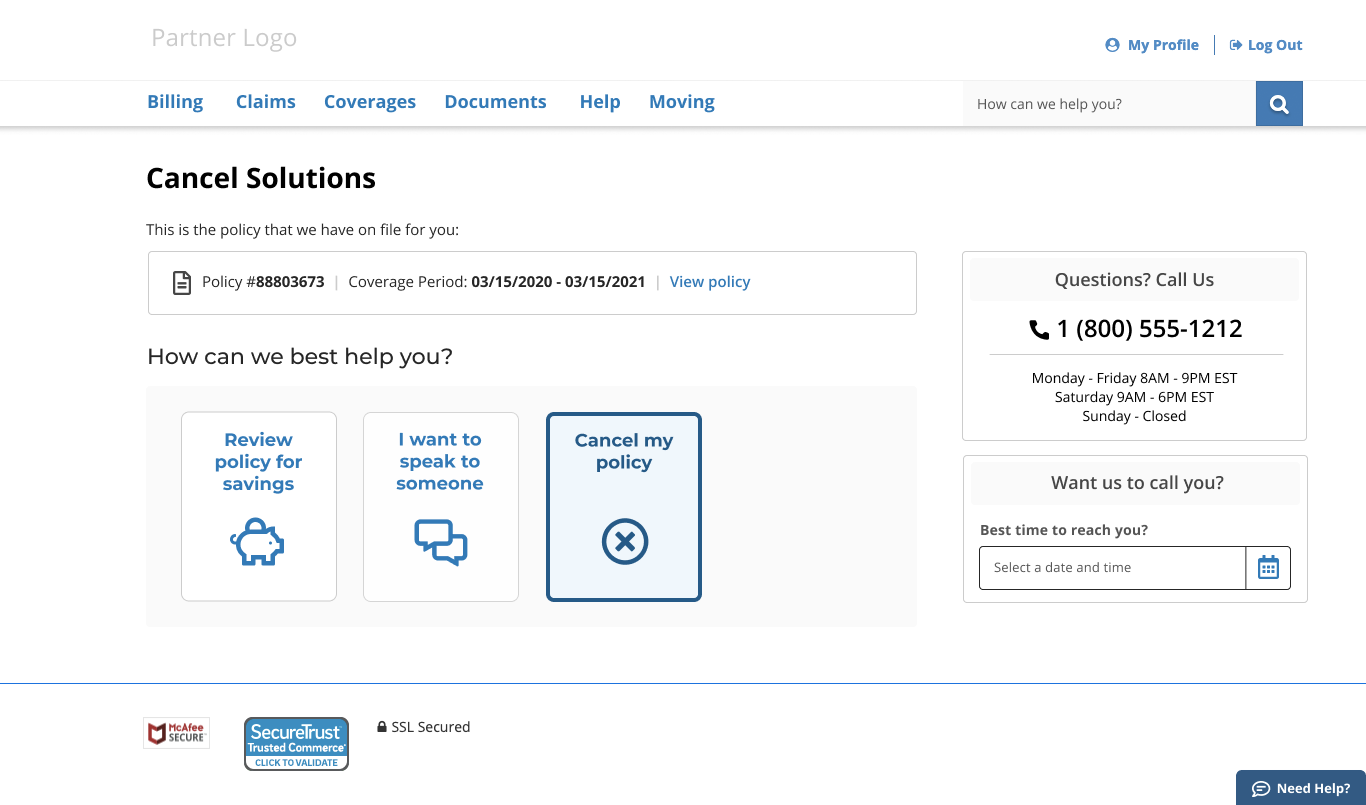Go to the Coverages section
This screenshot has height=805, width=1366.
pos(370,102)
